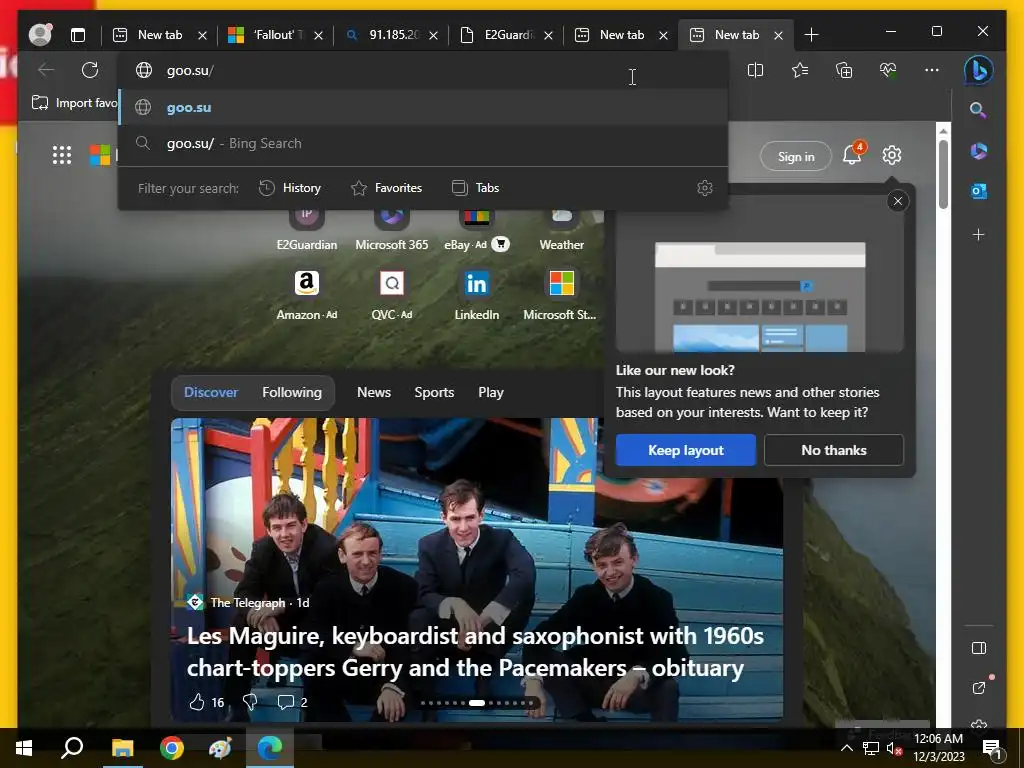Show hidden system tray icons chevron
Image resolution: width=1024 pixels, height=768 pixels.
(846, 748)
